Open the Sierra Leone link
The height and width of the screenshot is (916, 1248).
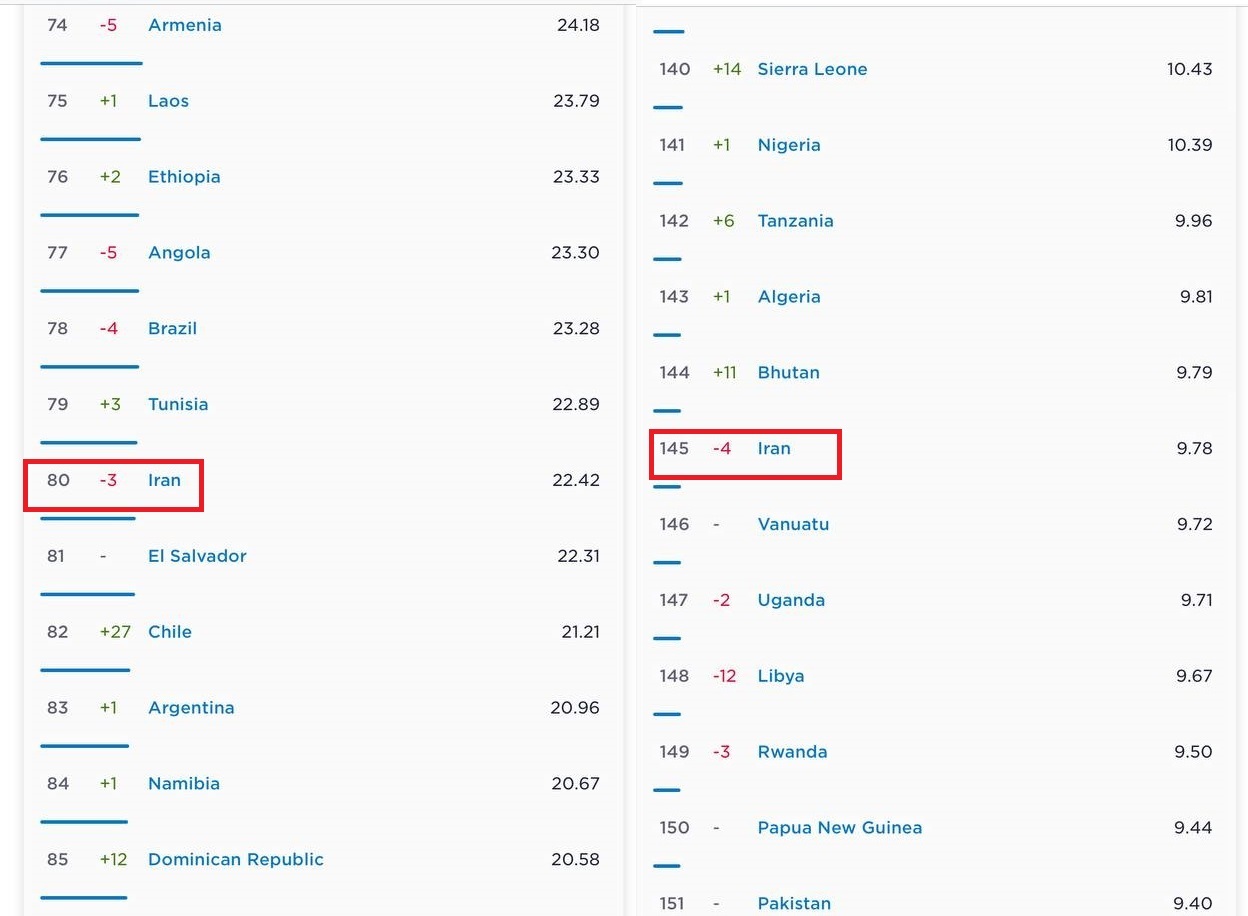(x=812, y=69)
